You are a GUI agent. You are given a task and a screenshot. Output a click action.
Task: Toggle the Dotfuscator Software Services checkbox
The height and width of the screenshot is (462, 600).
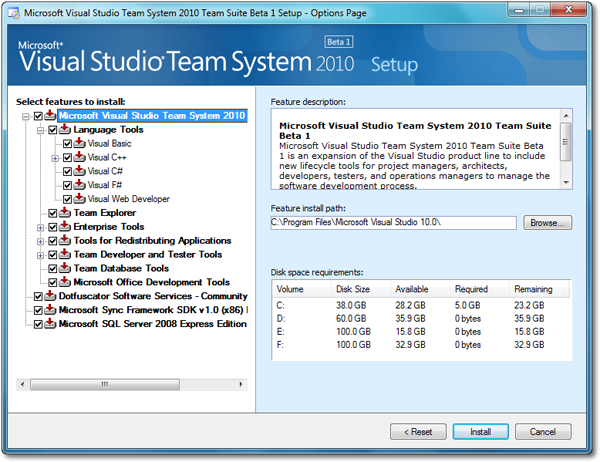(38, 297)
